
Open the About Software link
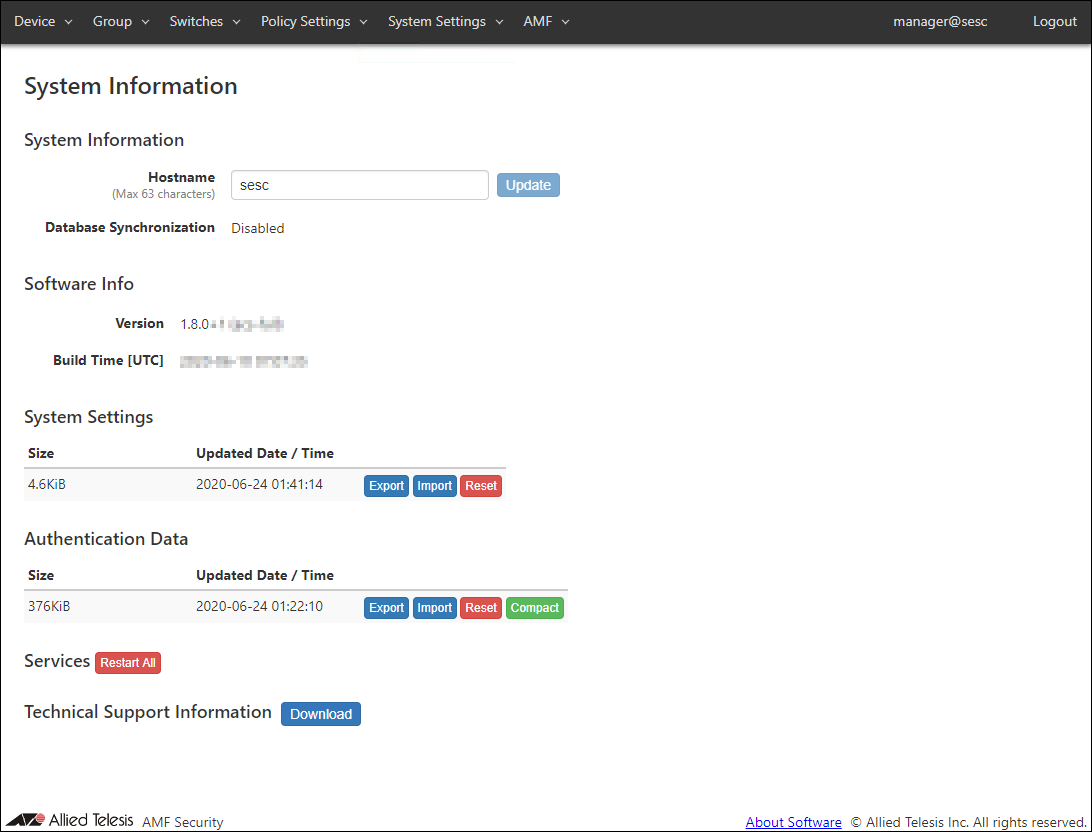(x=793, y=822)
